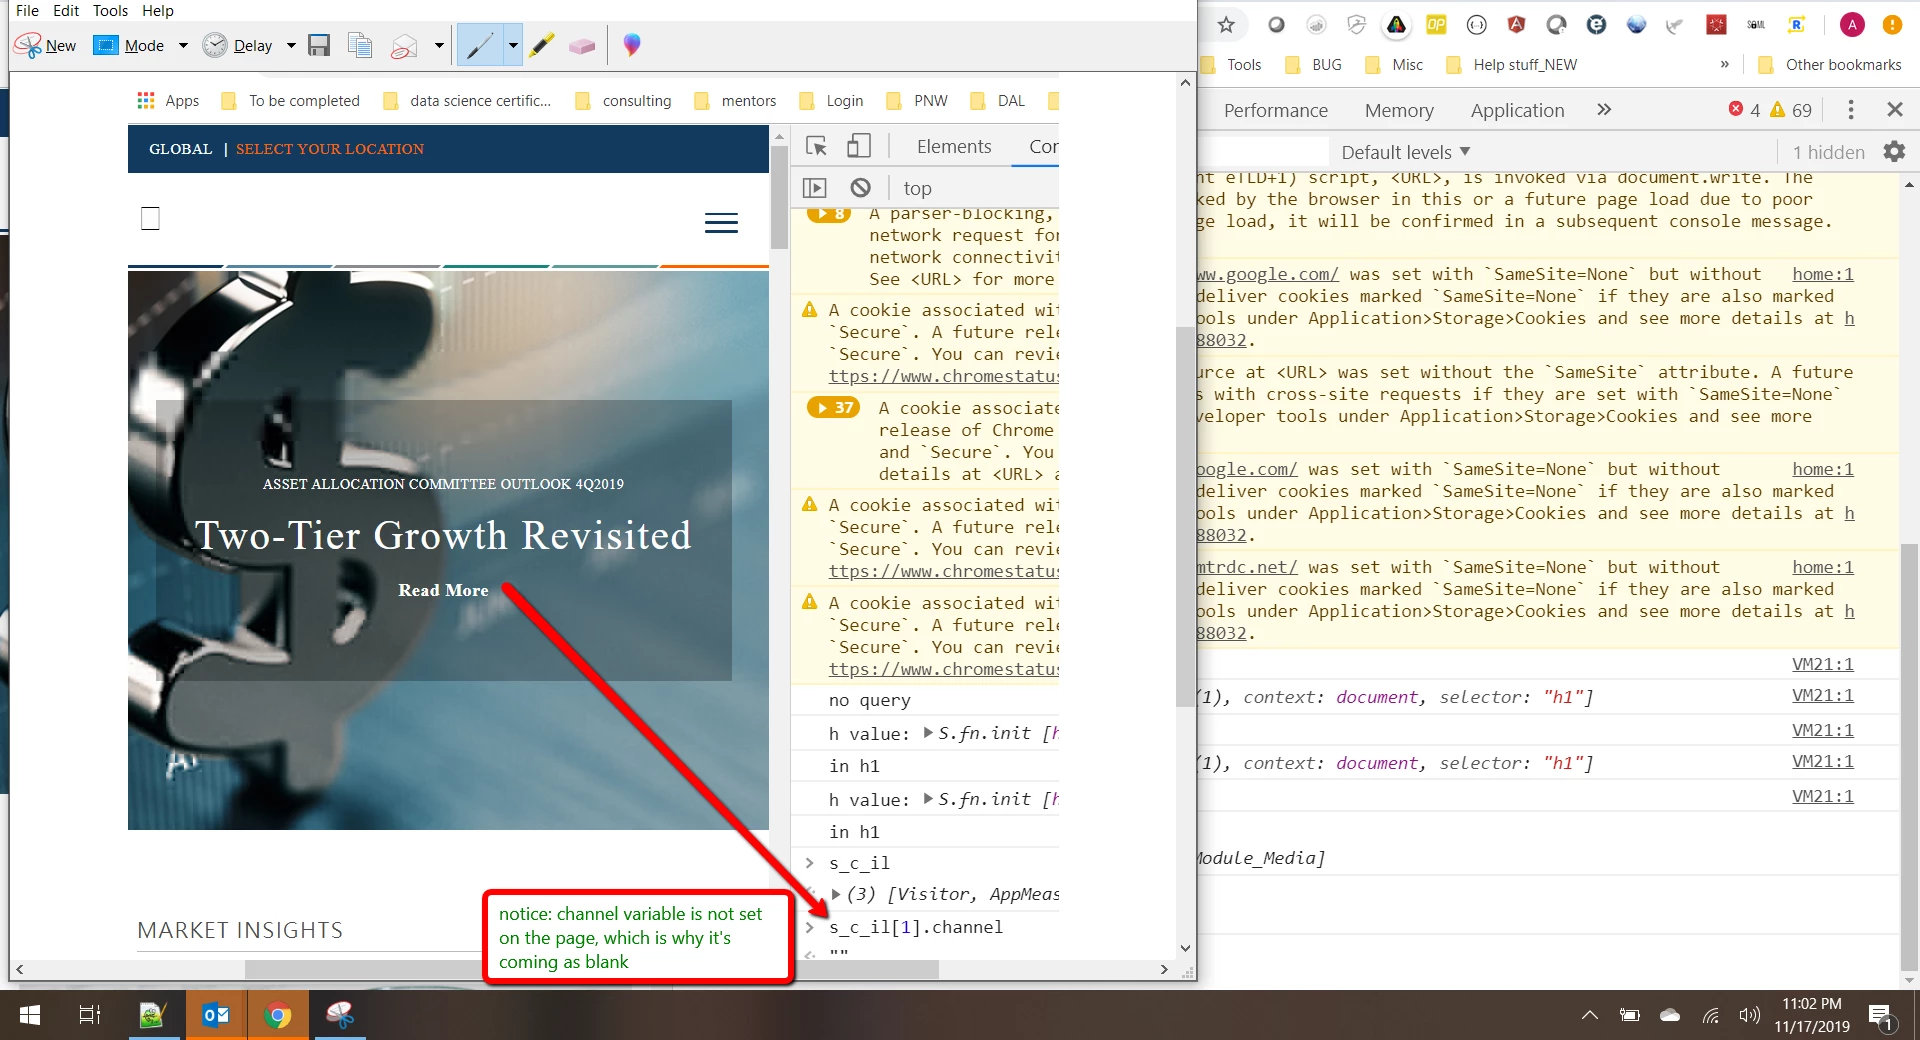Start a new snip with the New button
This screenshot has width=1920, height=1040.
46,46
